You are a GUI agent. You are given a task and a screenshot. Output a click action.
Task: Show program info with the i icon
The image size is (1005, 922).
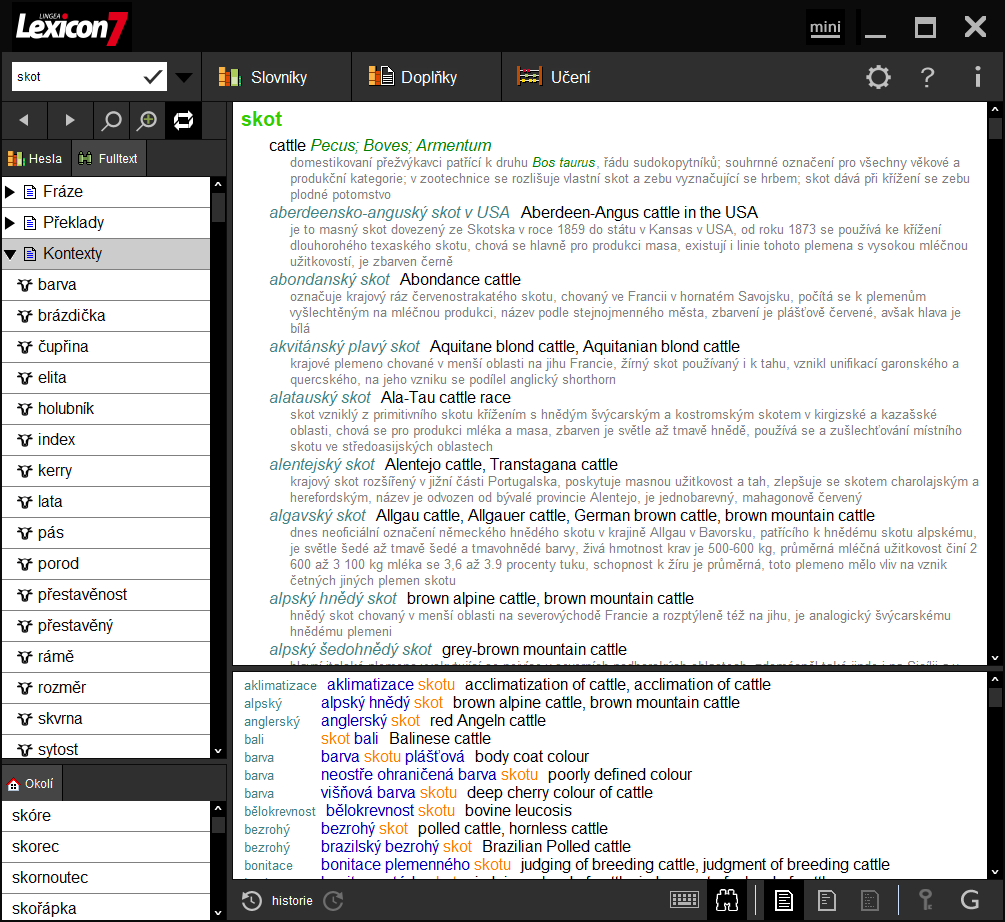coord(977,77)
